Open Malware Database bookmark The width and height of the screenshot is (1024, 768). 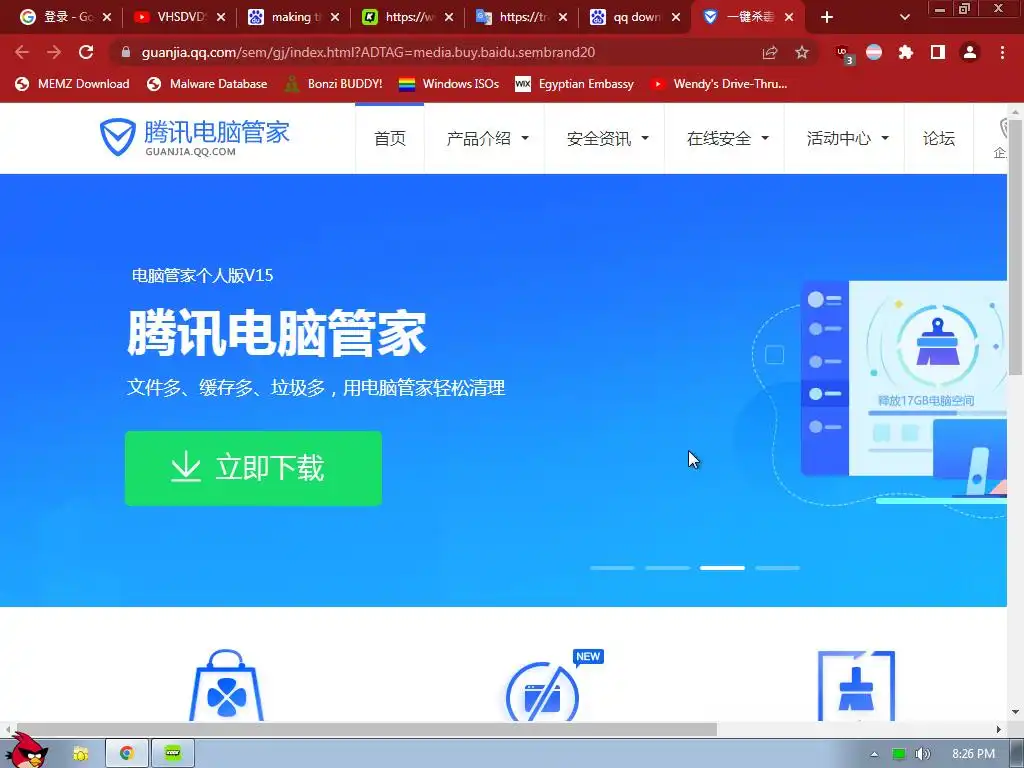point(207,84)
